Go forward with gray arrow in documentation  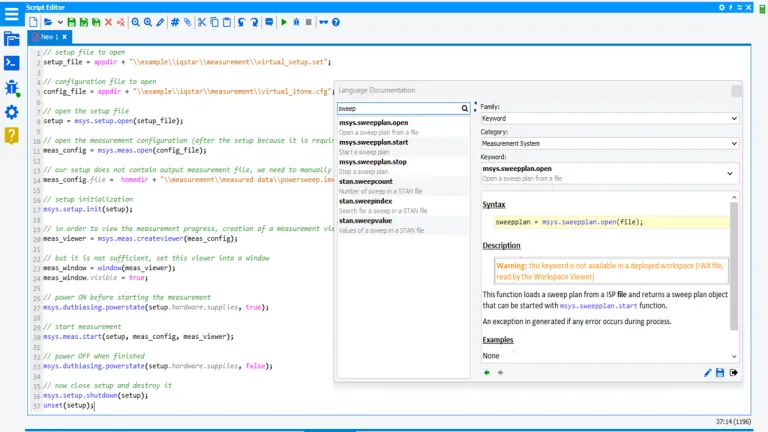click(x=500, y=373)
